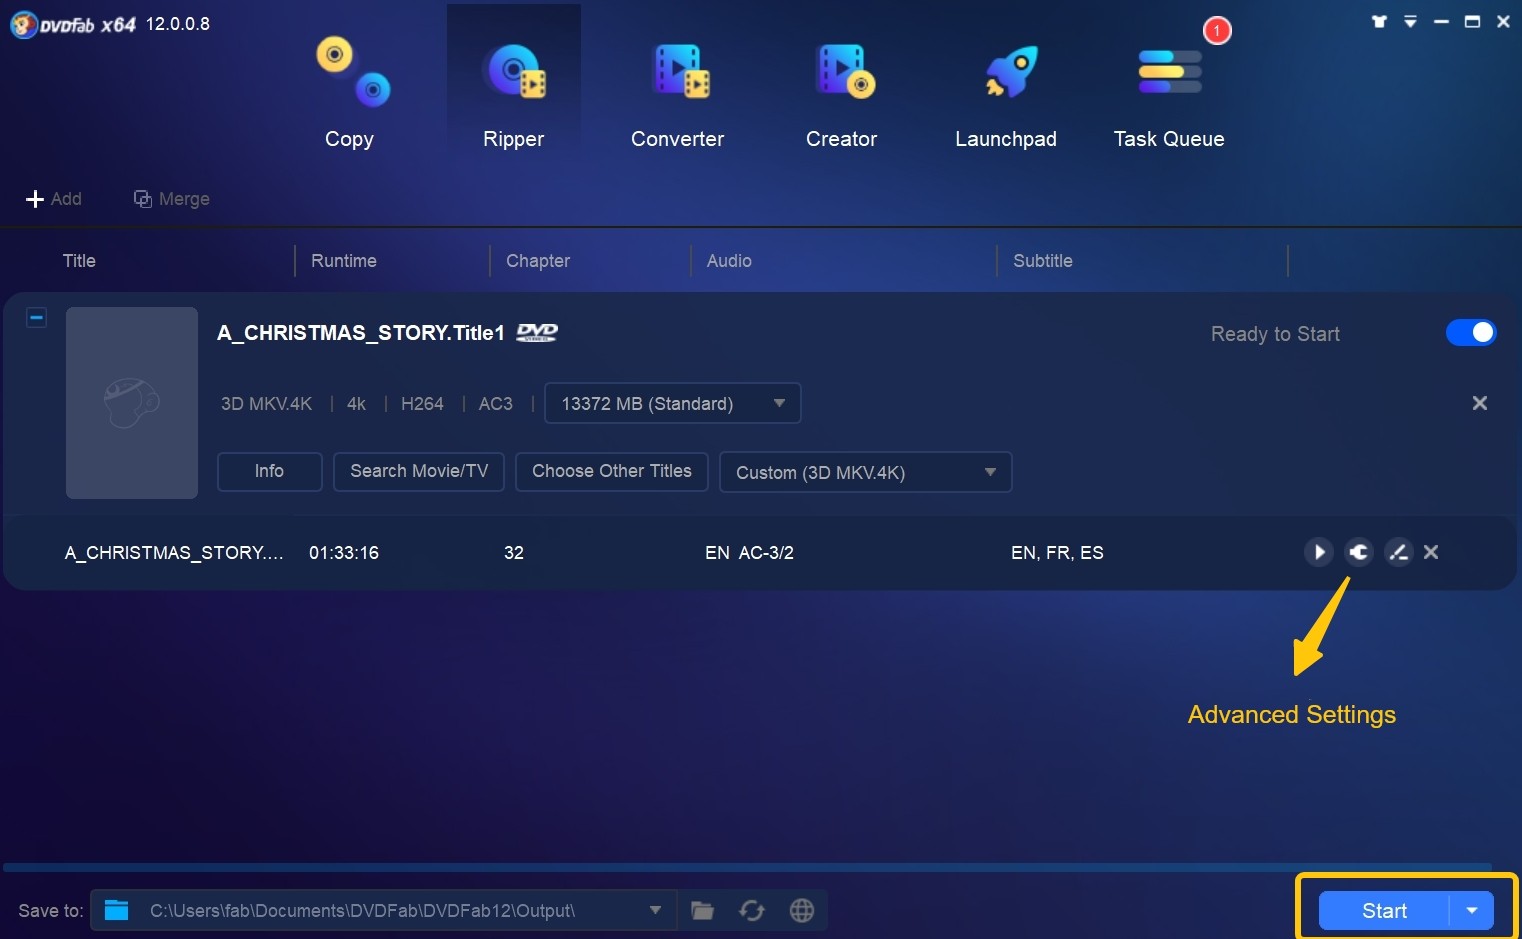
Task: Click the output path input field
Action: click(384, 910)
